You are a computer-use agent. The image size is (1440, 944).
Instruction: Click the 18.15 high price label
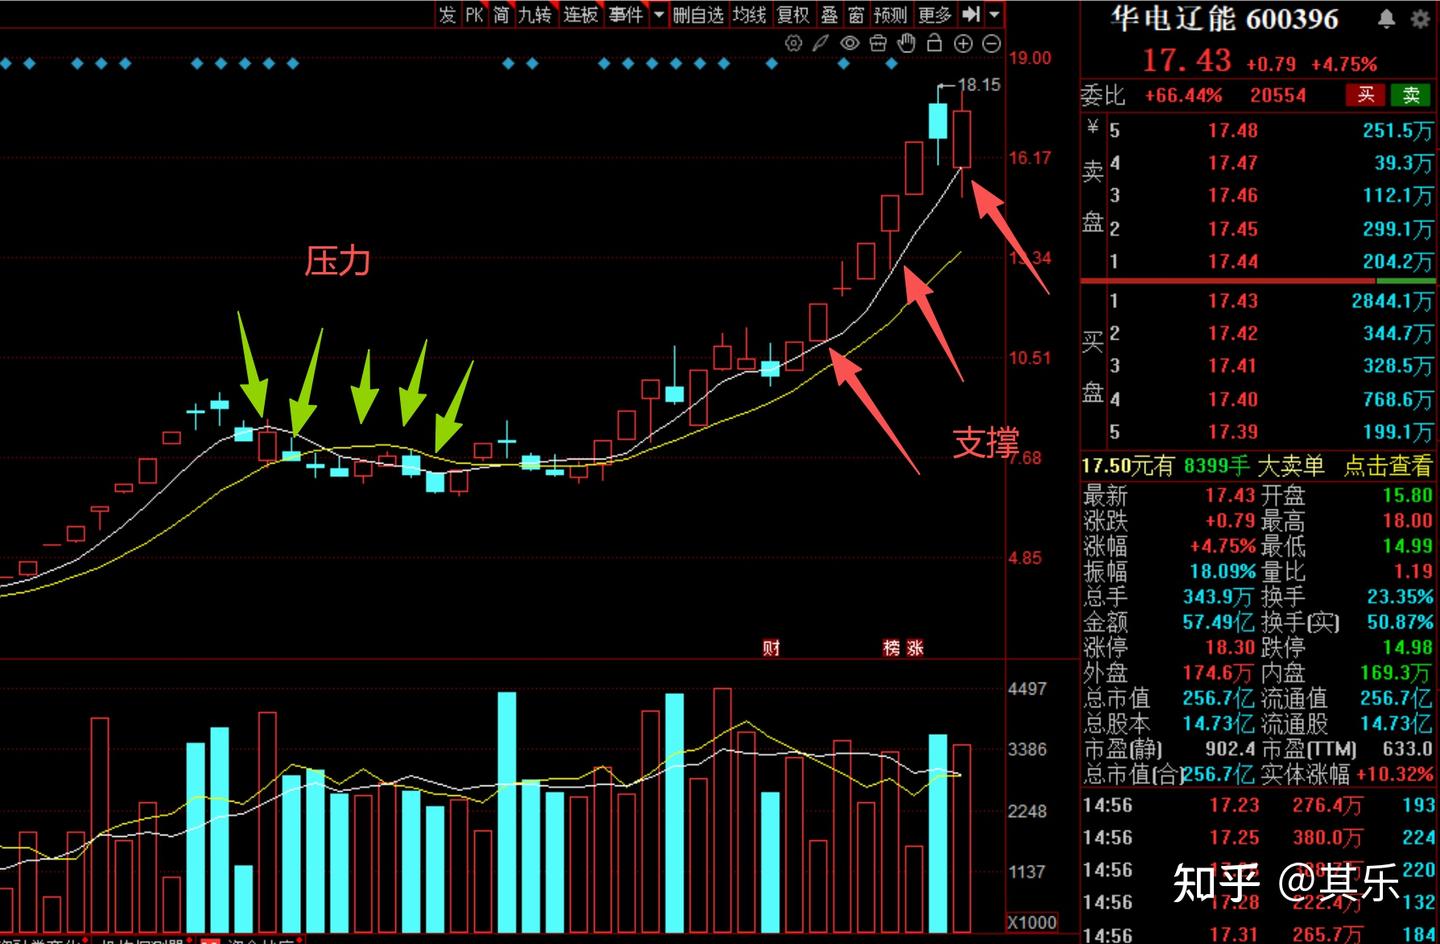click(x=979, y=85)
